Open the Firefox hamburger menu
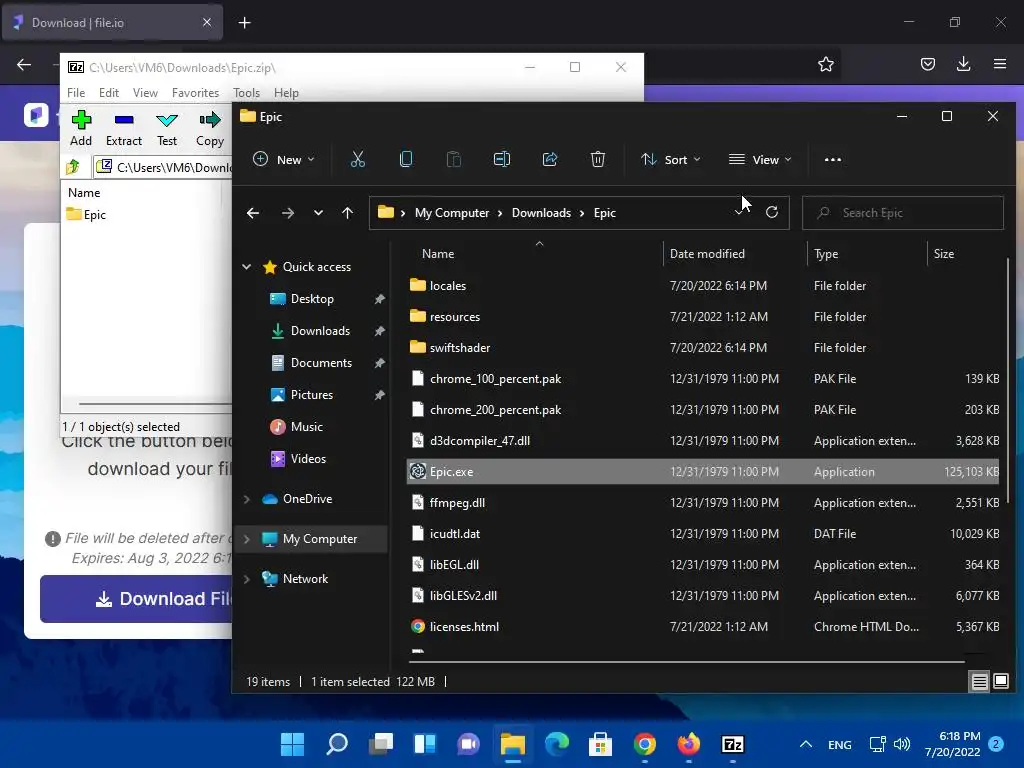1024x768 pixels. pyautogui.click(x=1000, y=64)
